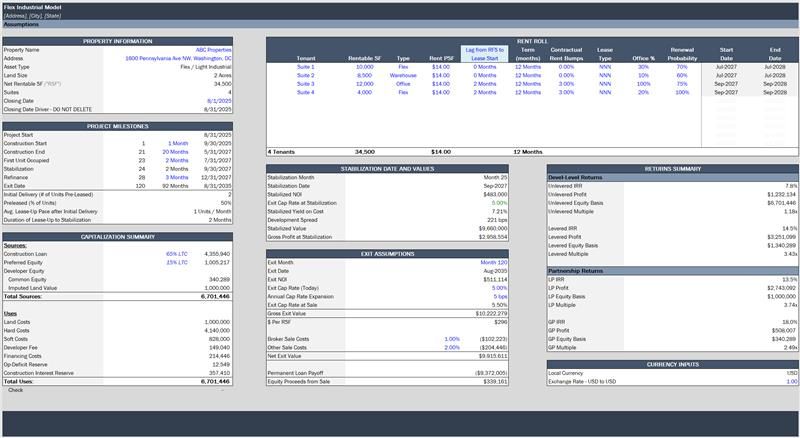
Task: Select the '1 Units / Month' lease-up pace cell
Action: pyautogui.click(x=212, y=211)
